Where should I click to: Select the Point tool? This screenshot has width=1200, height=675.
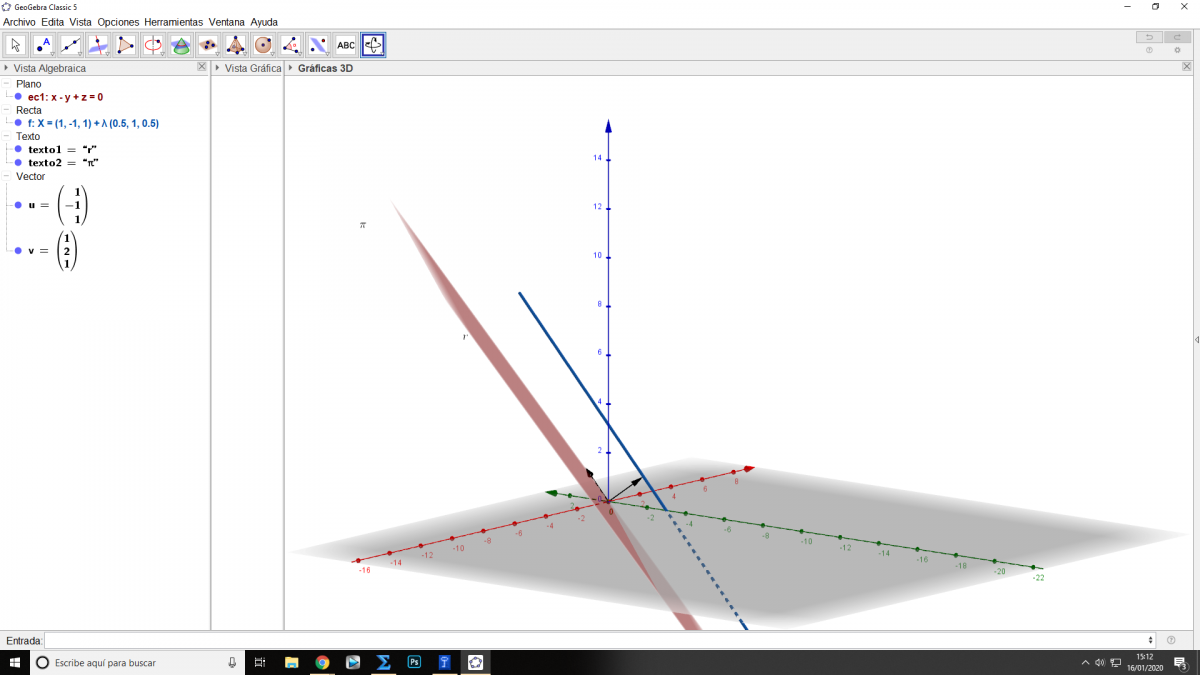pyautogui.click(x=43, y=45)
